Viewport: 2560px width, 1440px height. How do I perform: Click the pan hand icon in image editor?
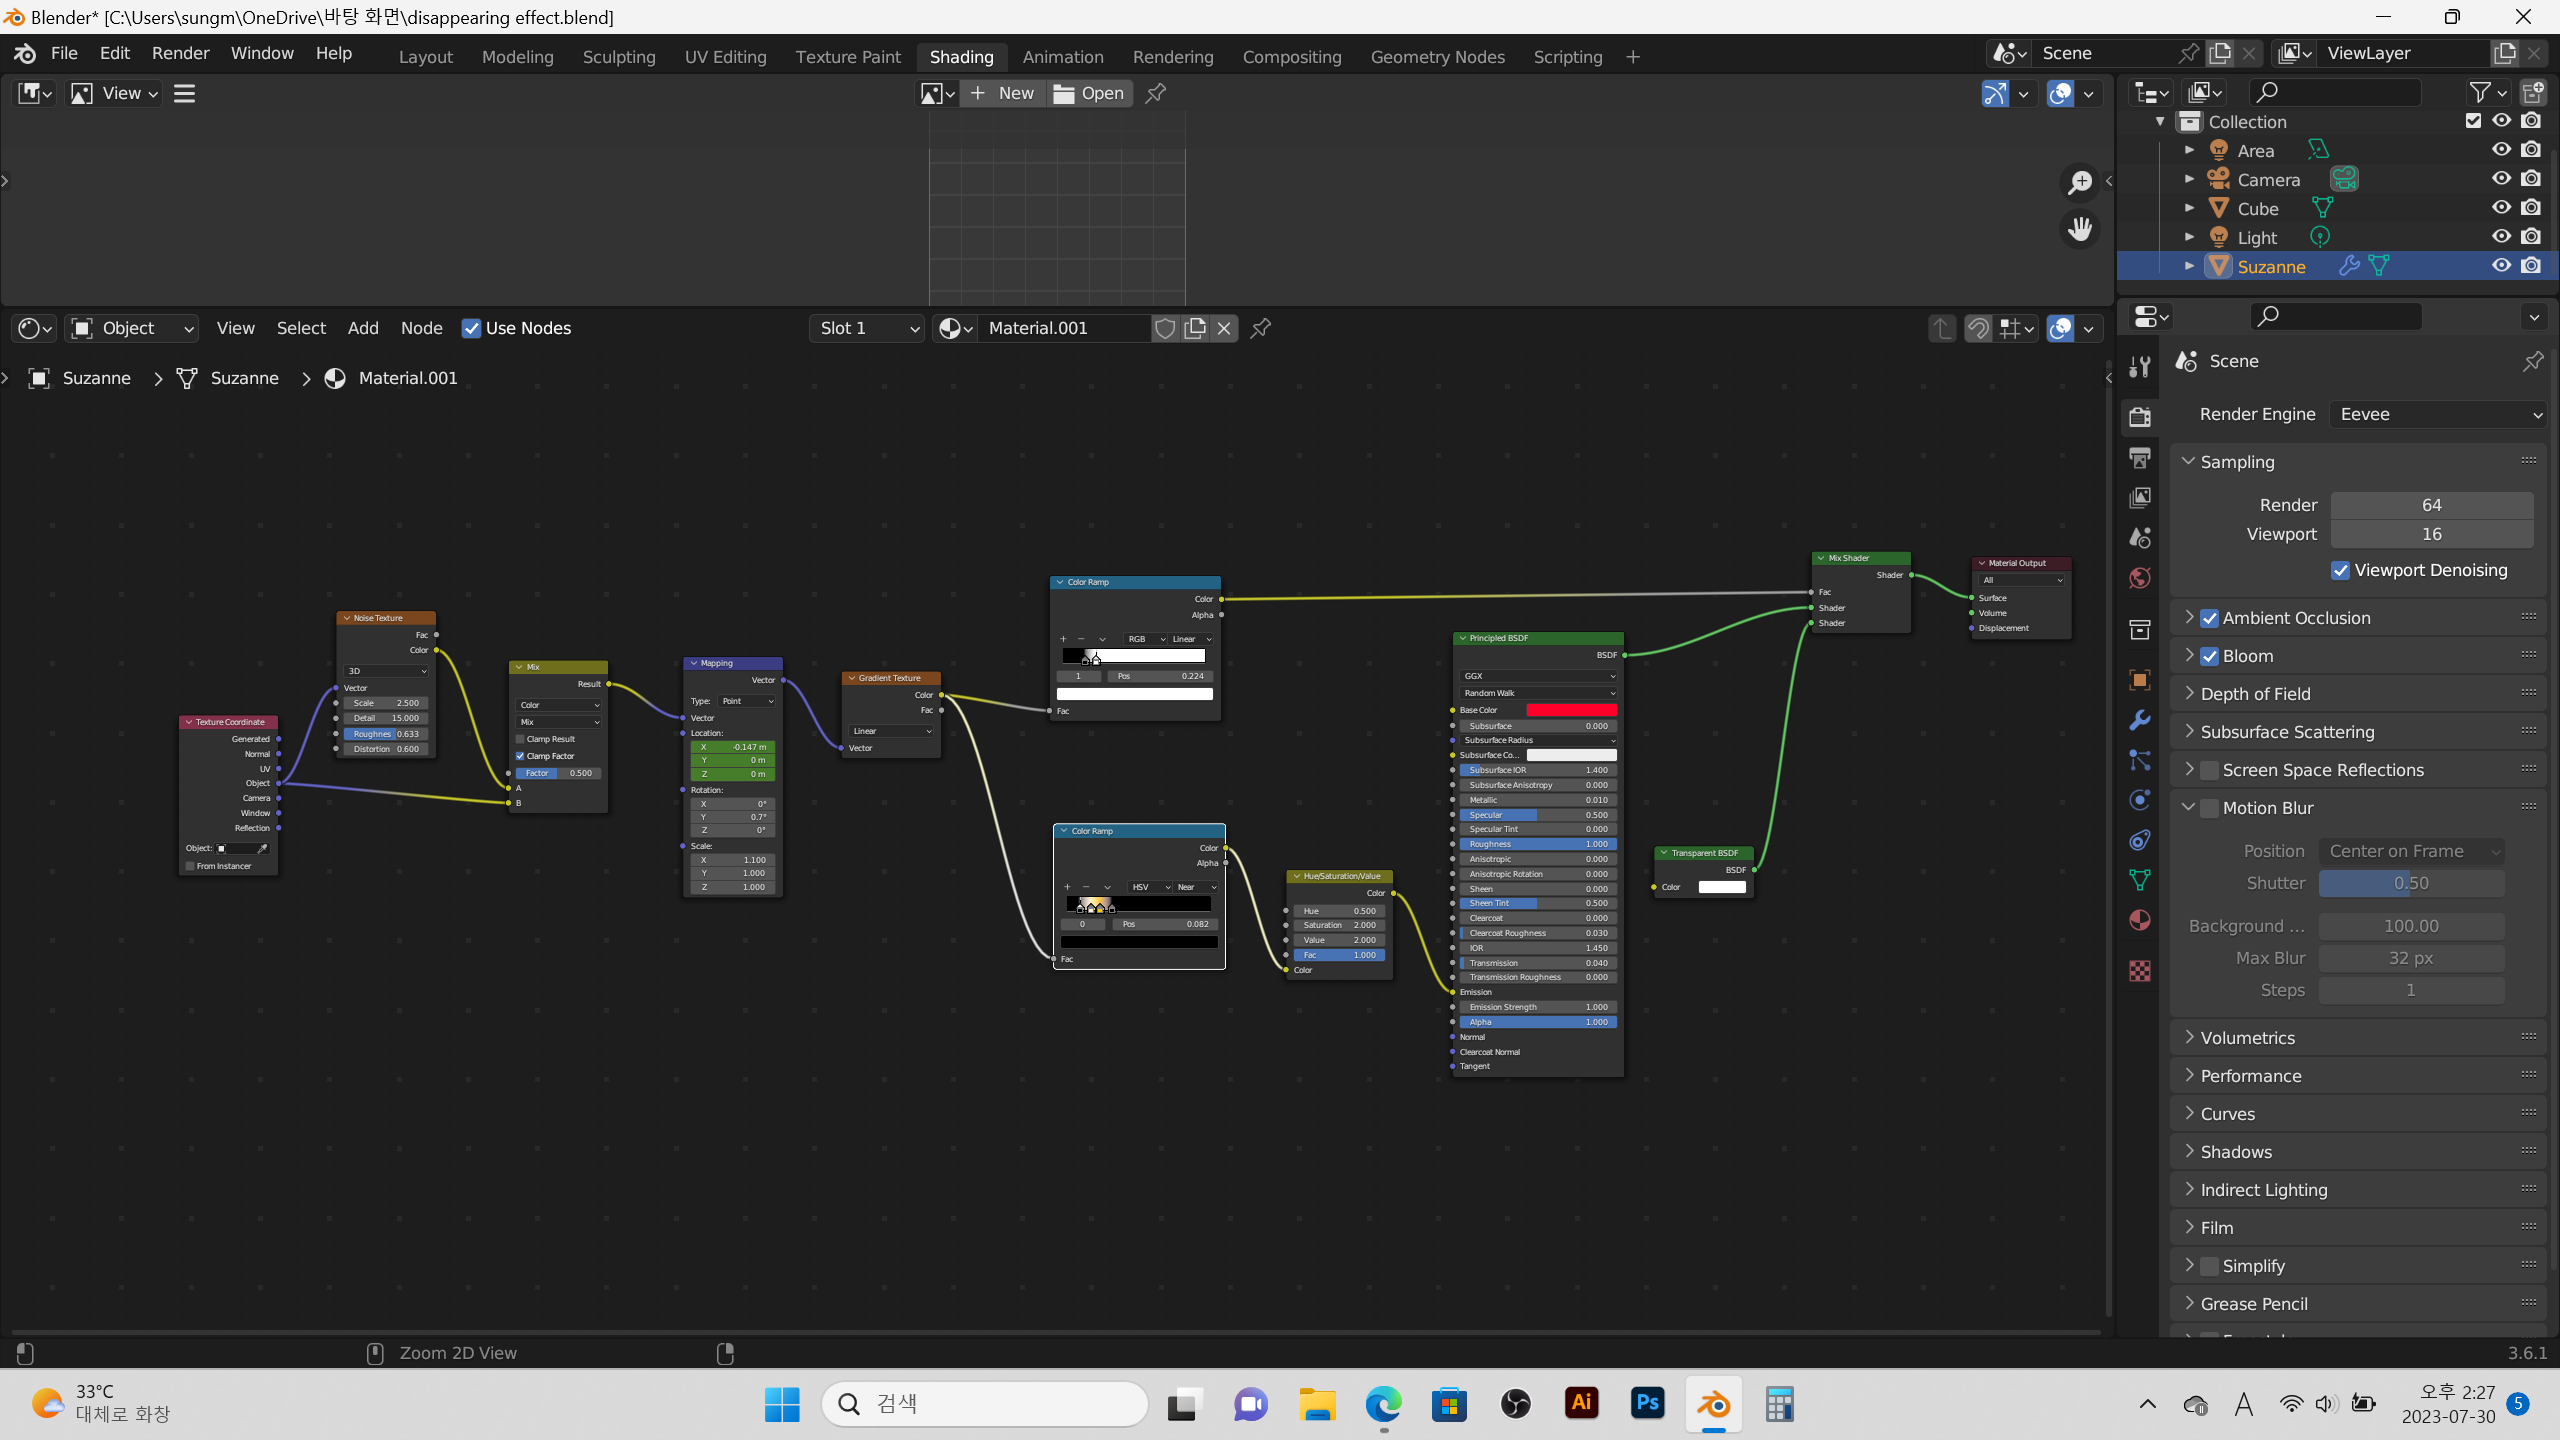pos(2080,229)
